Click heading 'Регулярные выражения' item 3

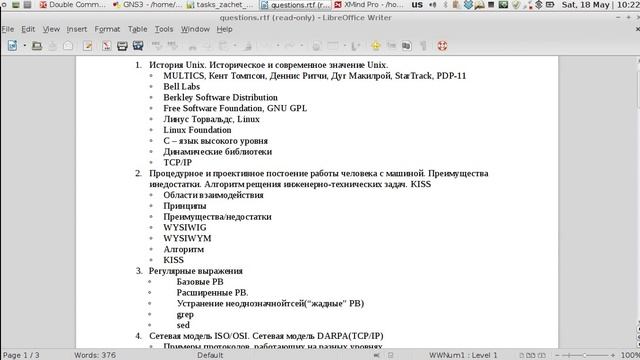point(196,271)
